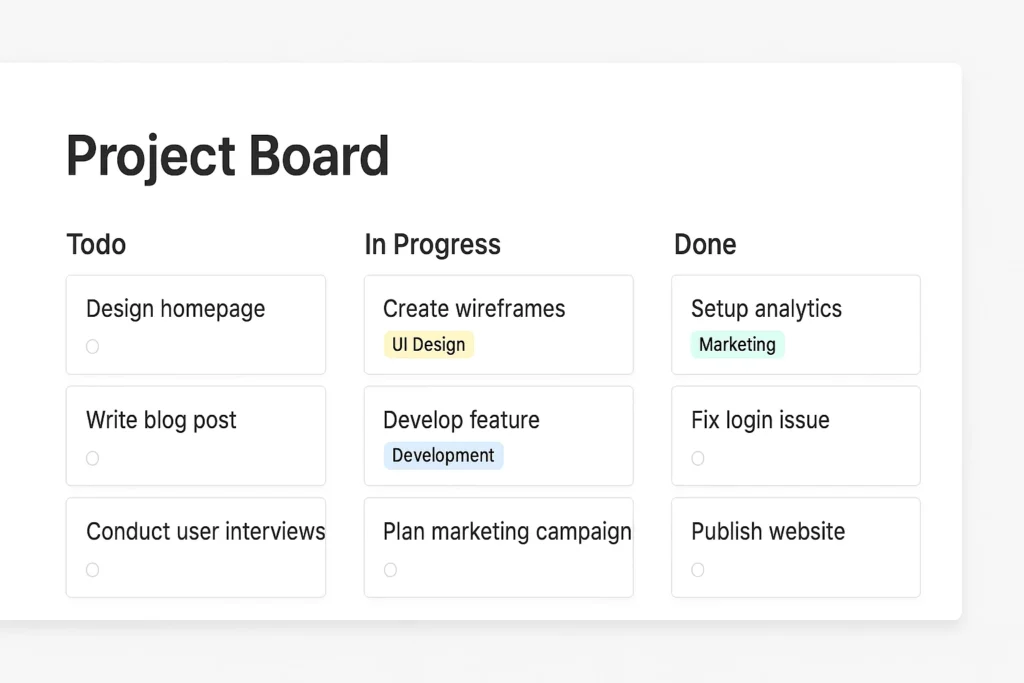Open the Create wireframes card
The width and height of the screenshot is (1024, 683).
tap(474, 309)
